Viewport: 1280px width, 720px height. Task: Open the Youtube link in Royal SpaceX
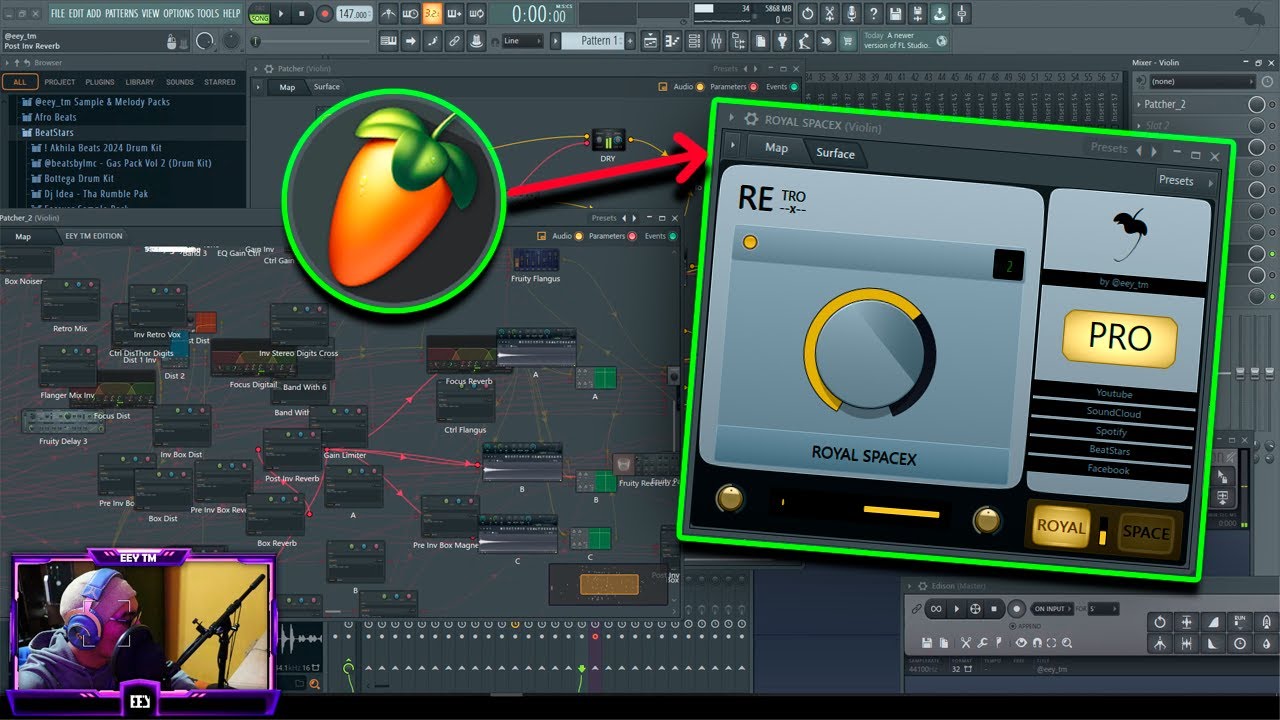pos(1113,393)
